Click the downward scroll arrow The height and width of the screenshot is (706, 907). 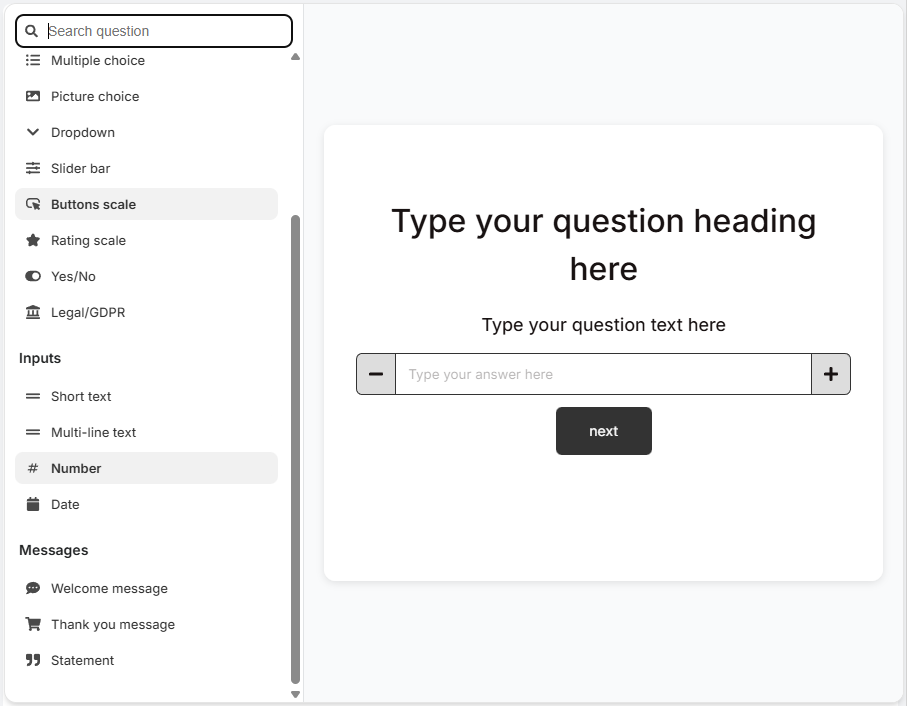[x=295, y=693]
